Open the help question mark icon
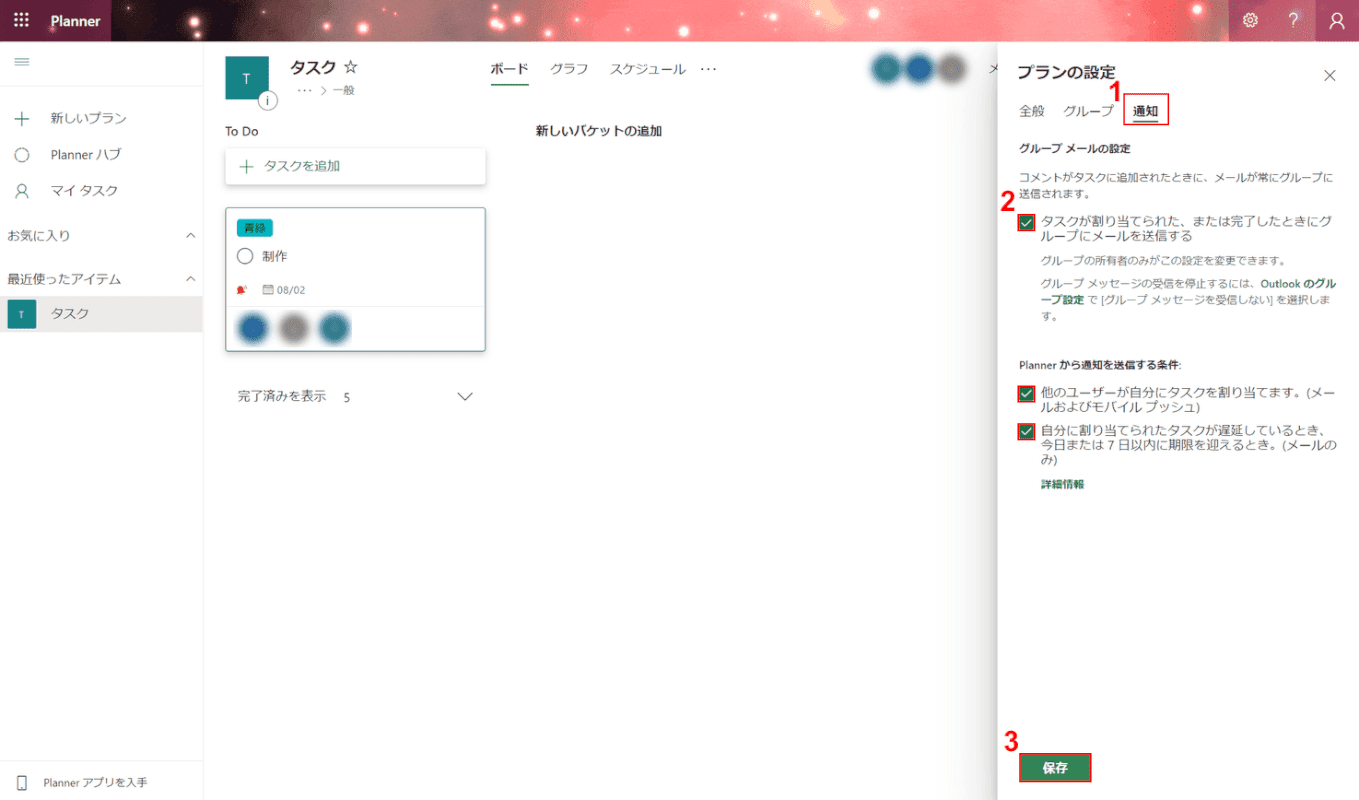 pos(1293,20)
